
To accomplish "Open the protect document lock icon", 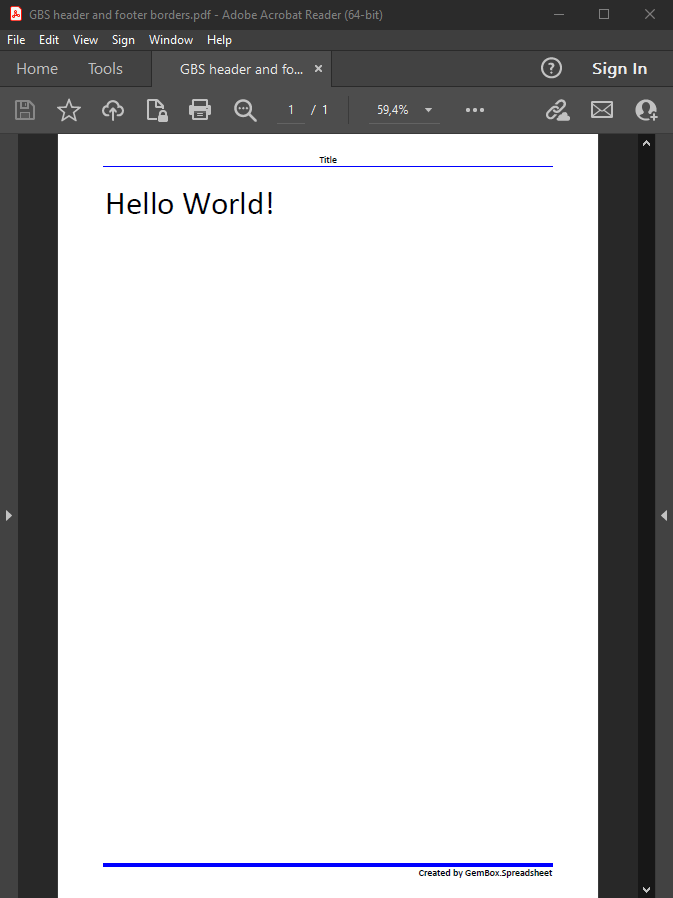I will click(x=157, y=110).
